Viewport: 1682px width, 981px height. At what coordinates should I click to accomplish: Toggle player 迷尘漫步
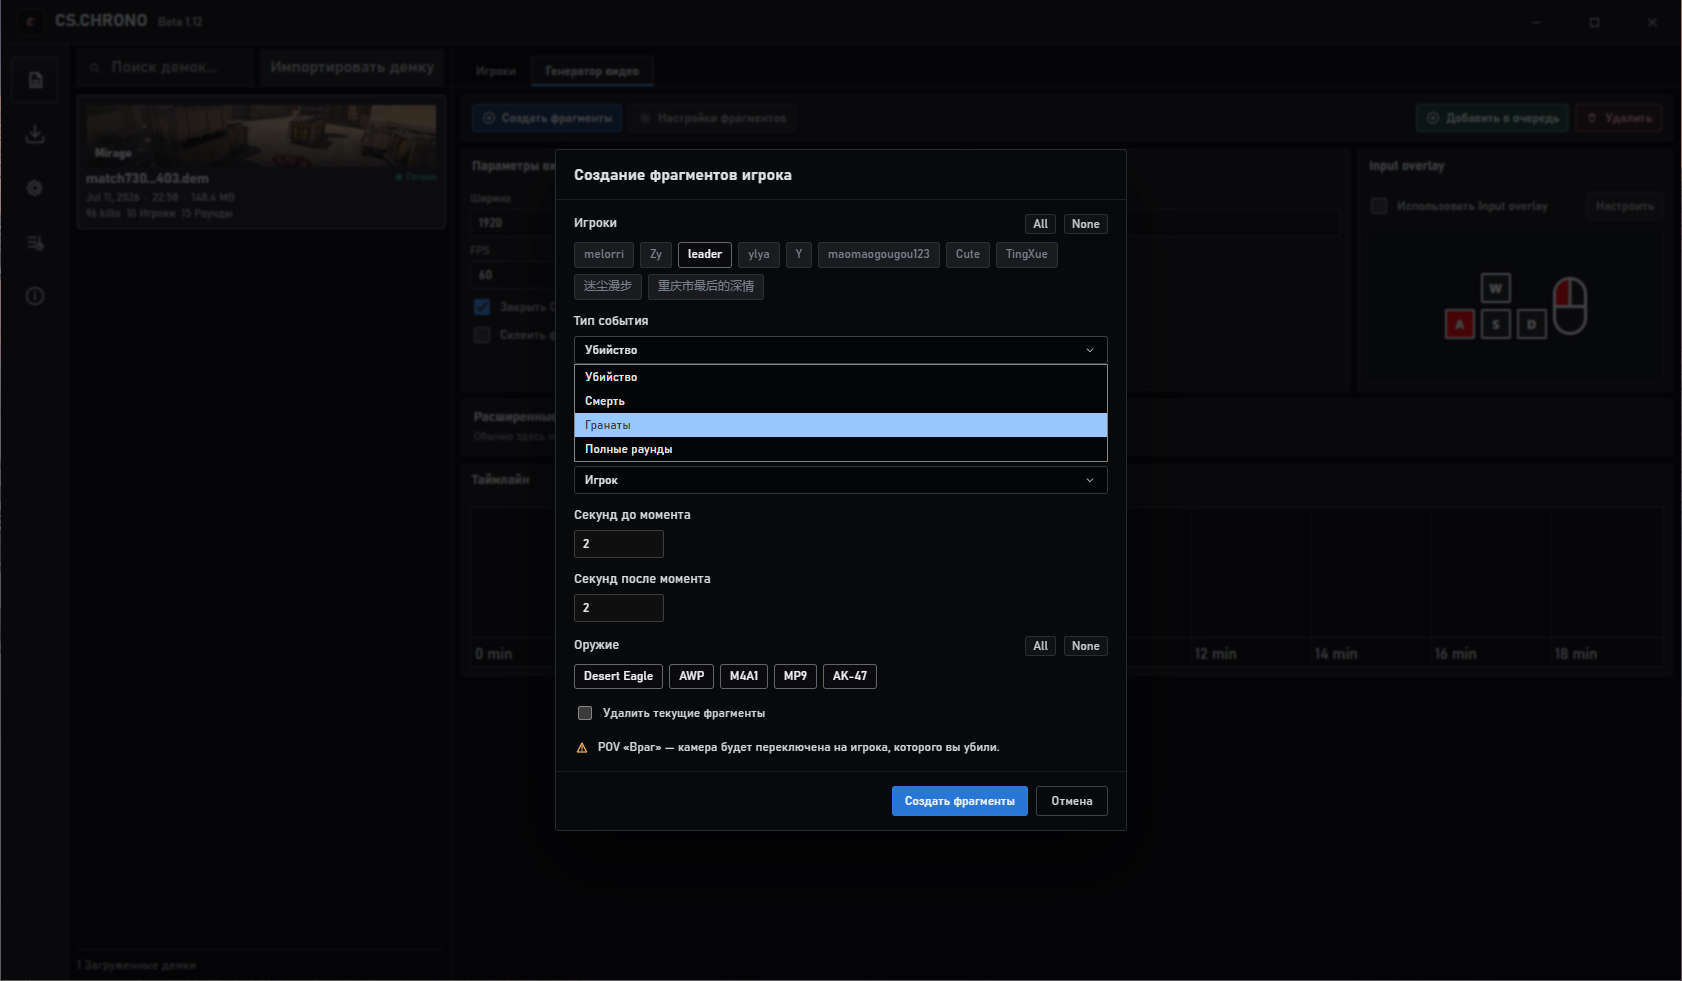tap(608, 287)
